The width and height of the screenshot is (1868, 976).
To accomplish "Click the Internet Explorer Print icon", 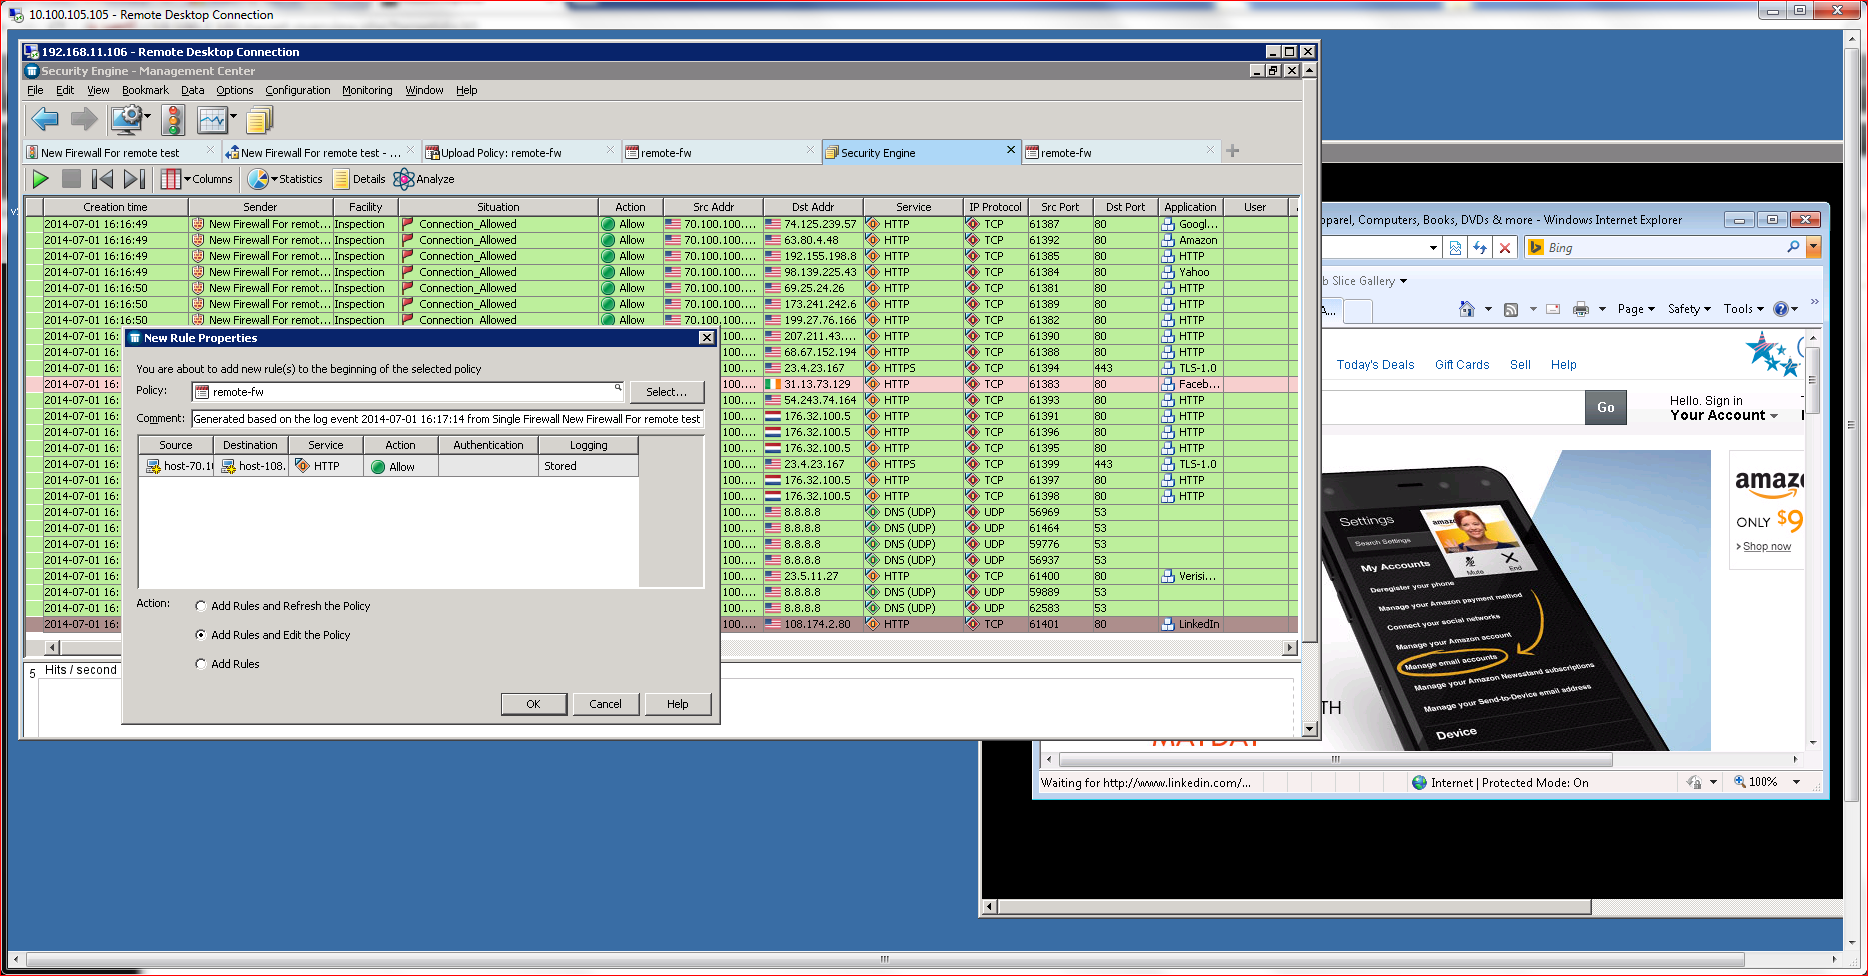I will [1580, 309].
